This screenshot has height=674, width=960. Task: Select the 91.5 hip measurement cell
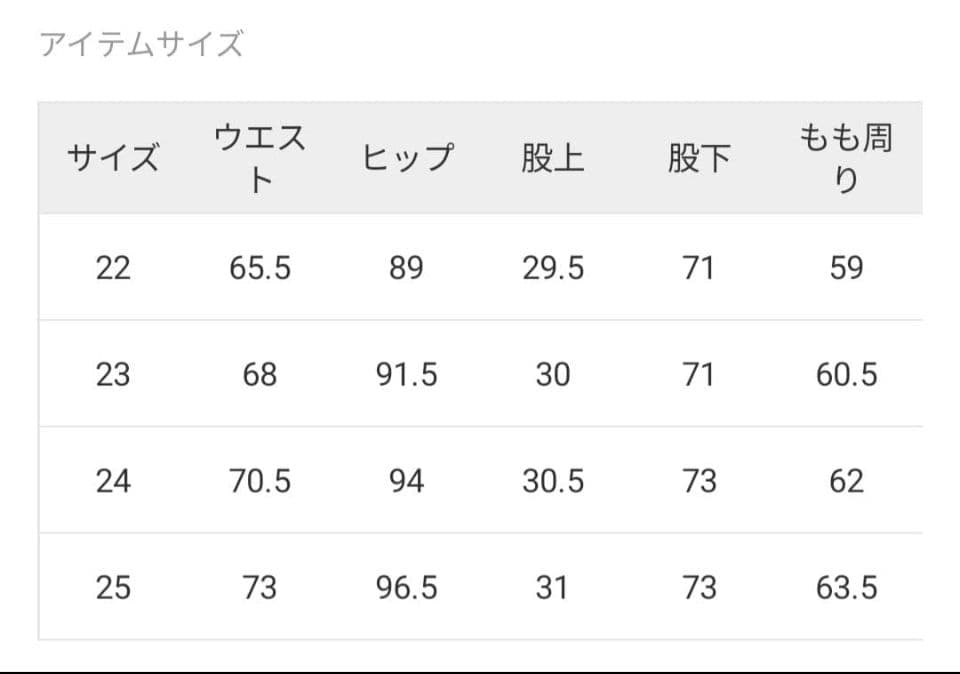pyautogui.click(x=407, y=374)
